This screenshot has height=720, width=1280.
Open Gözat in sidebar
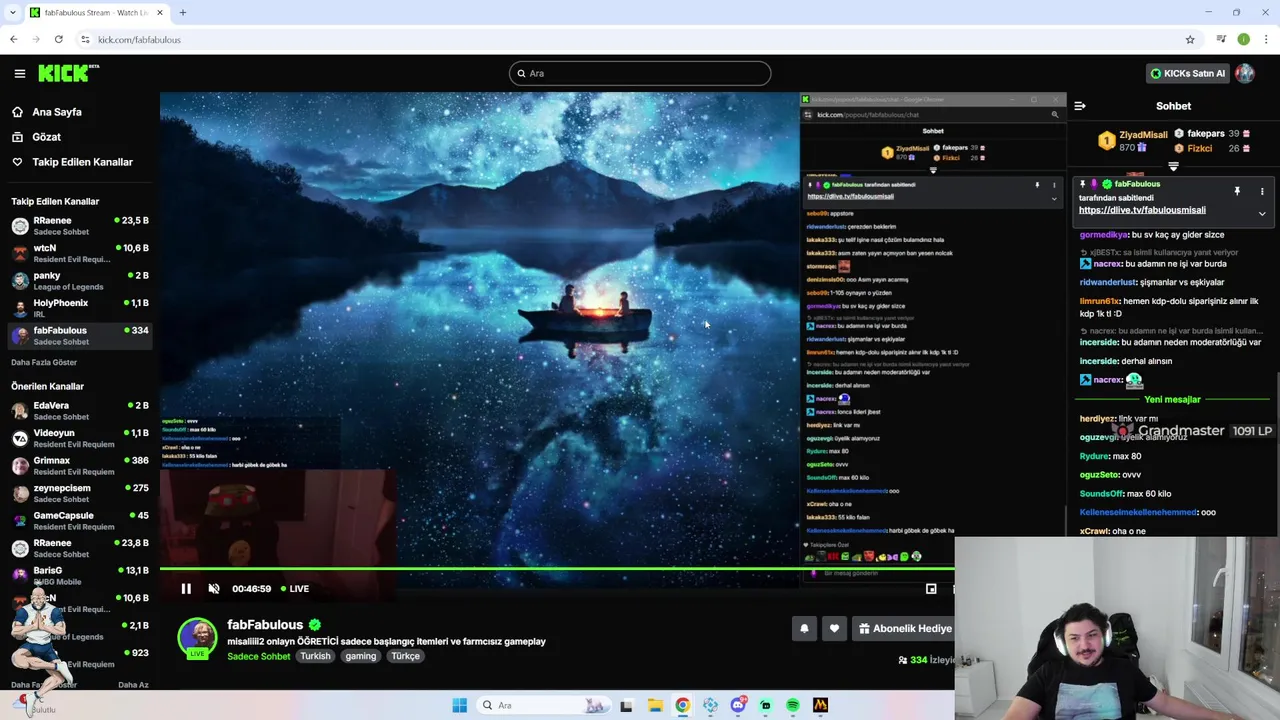point(46,137)
